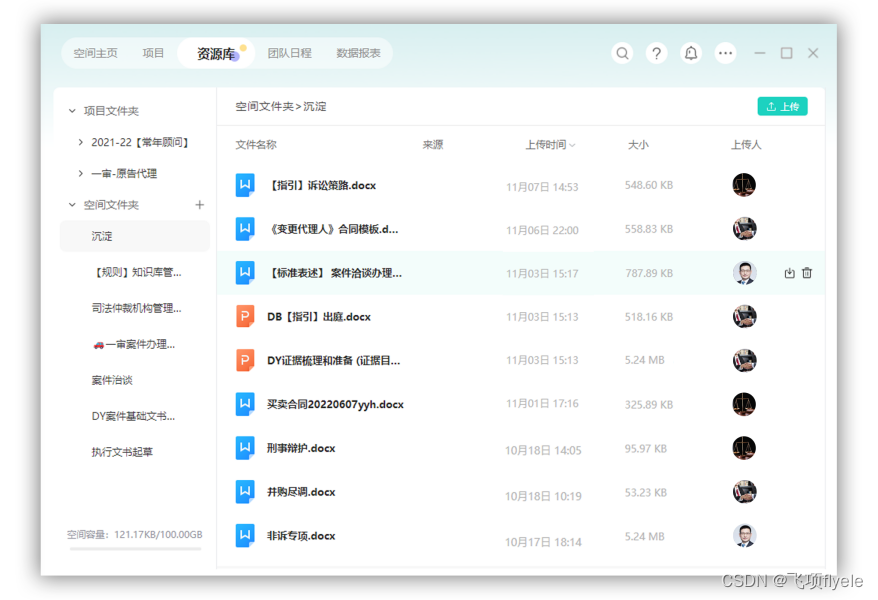Viewport: 878px width, 600px height.
Task: Switch to the 空间主页 tab
Action: tap(95, 53)
